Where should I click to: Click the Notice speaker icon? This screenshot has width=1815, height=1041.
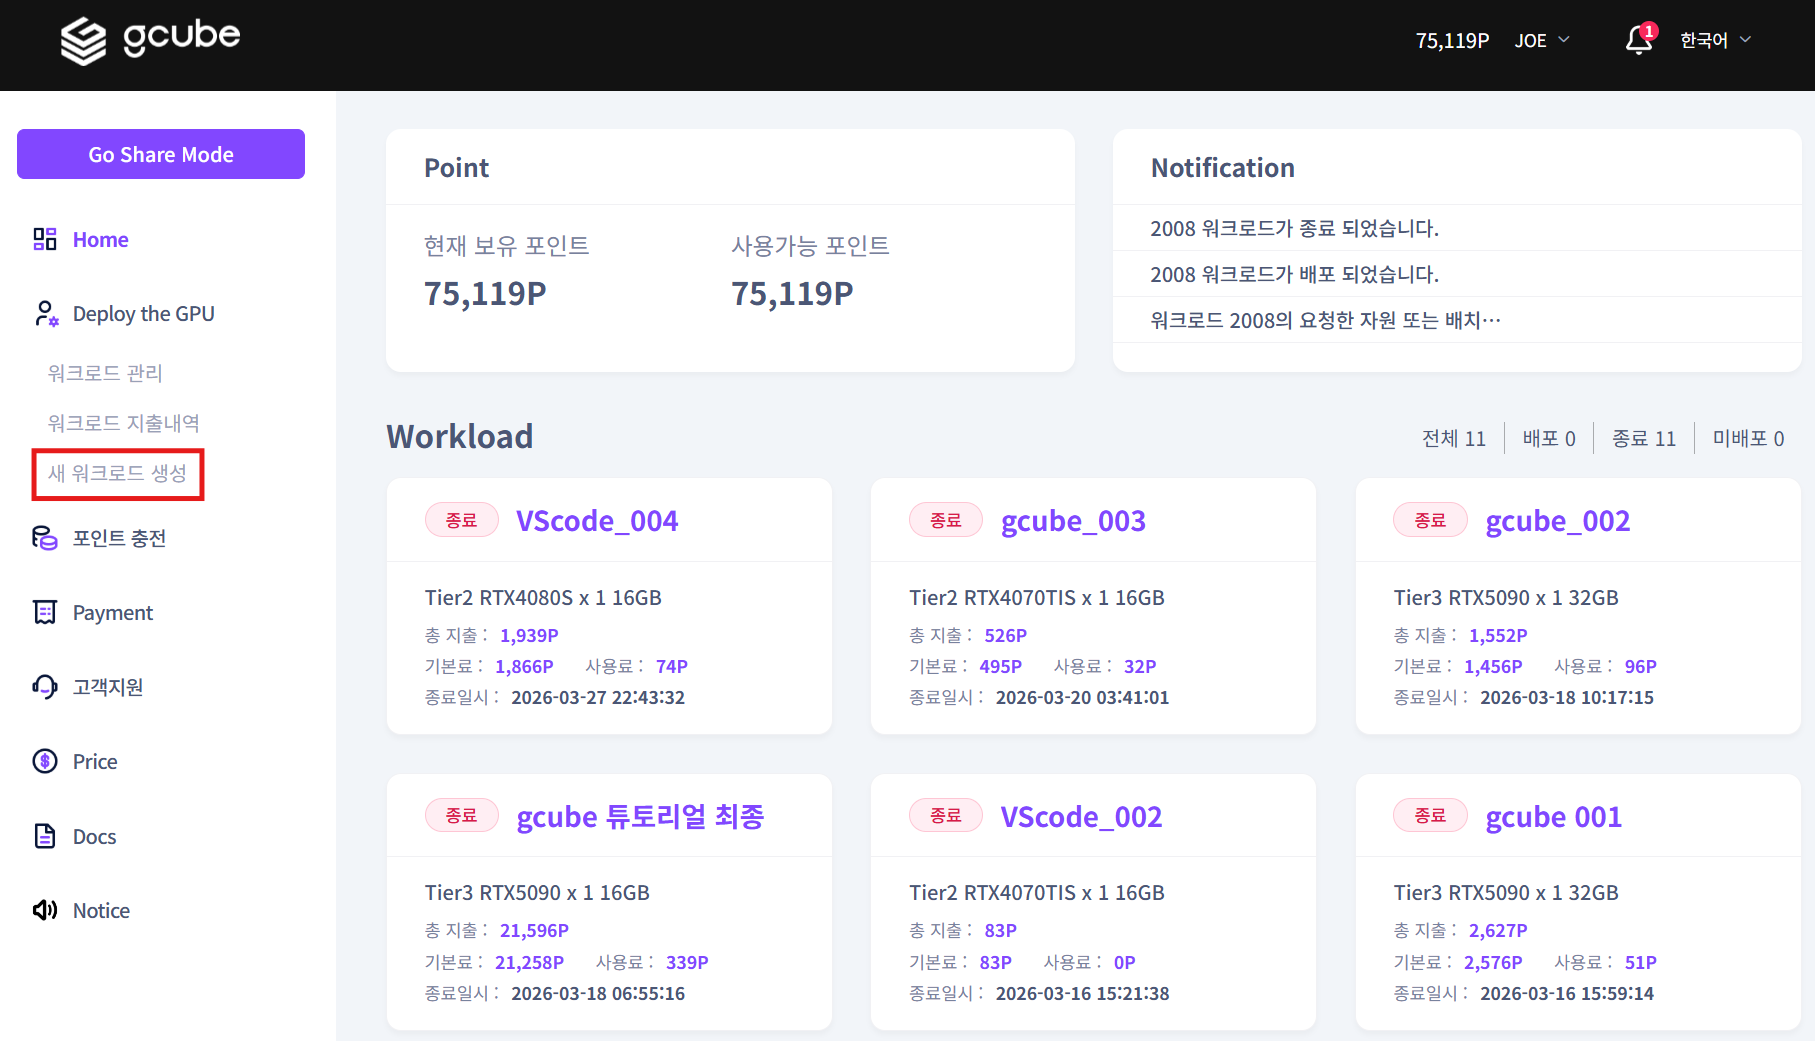tap(44, 910)
